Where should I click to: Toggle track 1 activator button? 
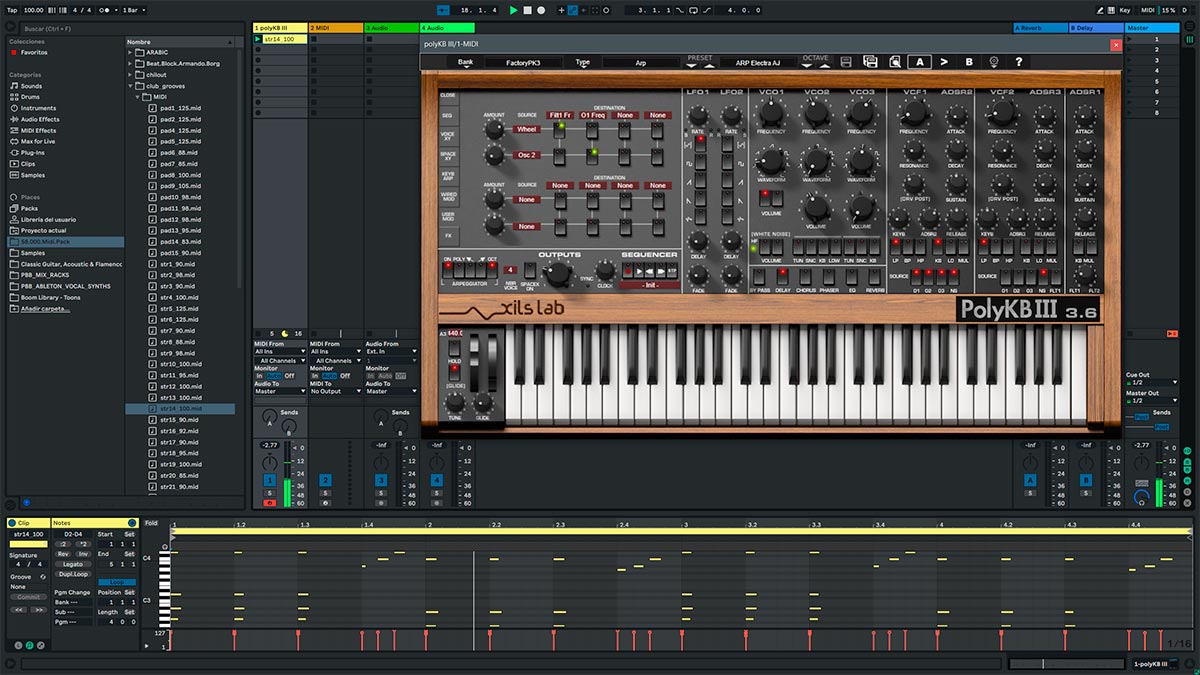[269, 481]
